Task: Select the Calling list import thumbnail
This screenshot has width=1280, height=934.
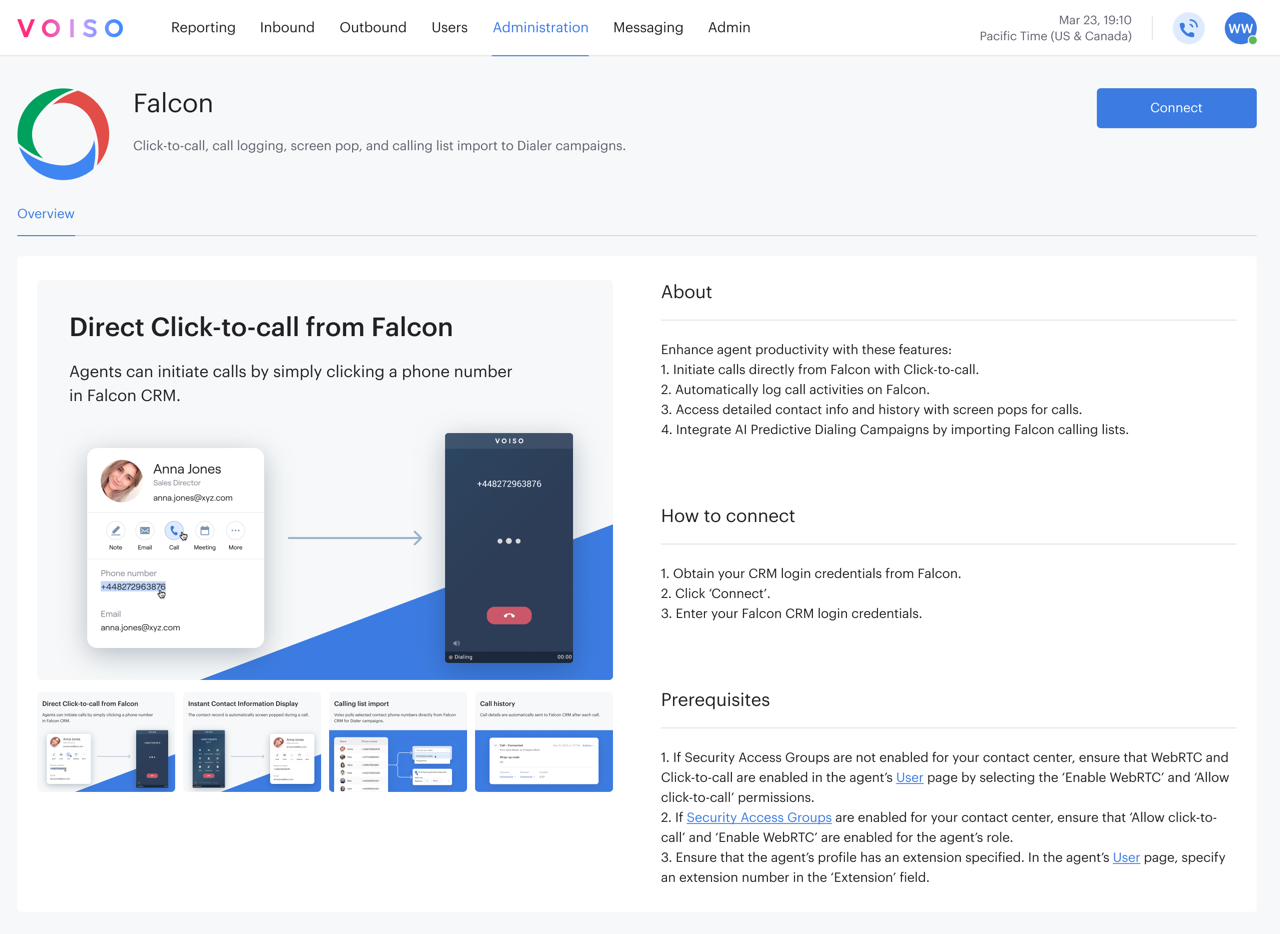Action: coord(398,742)
